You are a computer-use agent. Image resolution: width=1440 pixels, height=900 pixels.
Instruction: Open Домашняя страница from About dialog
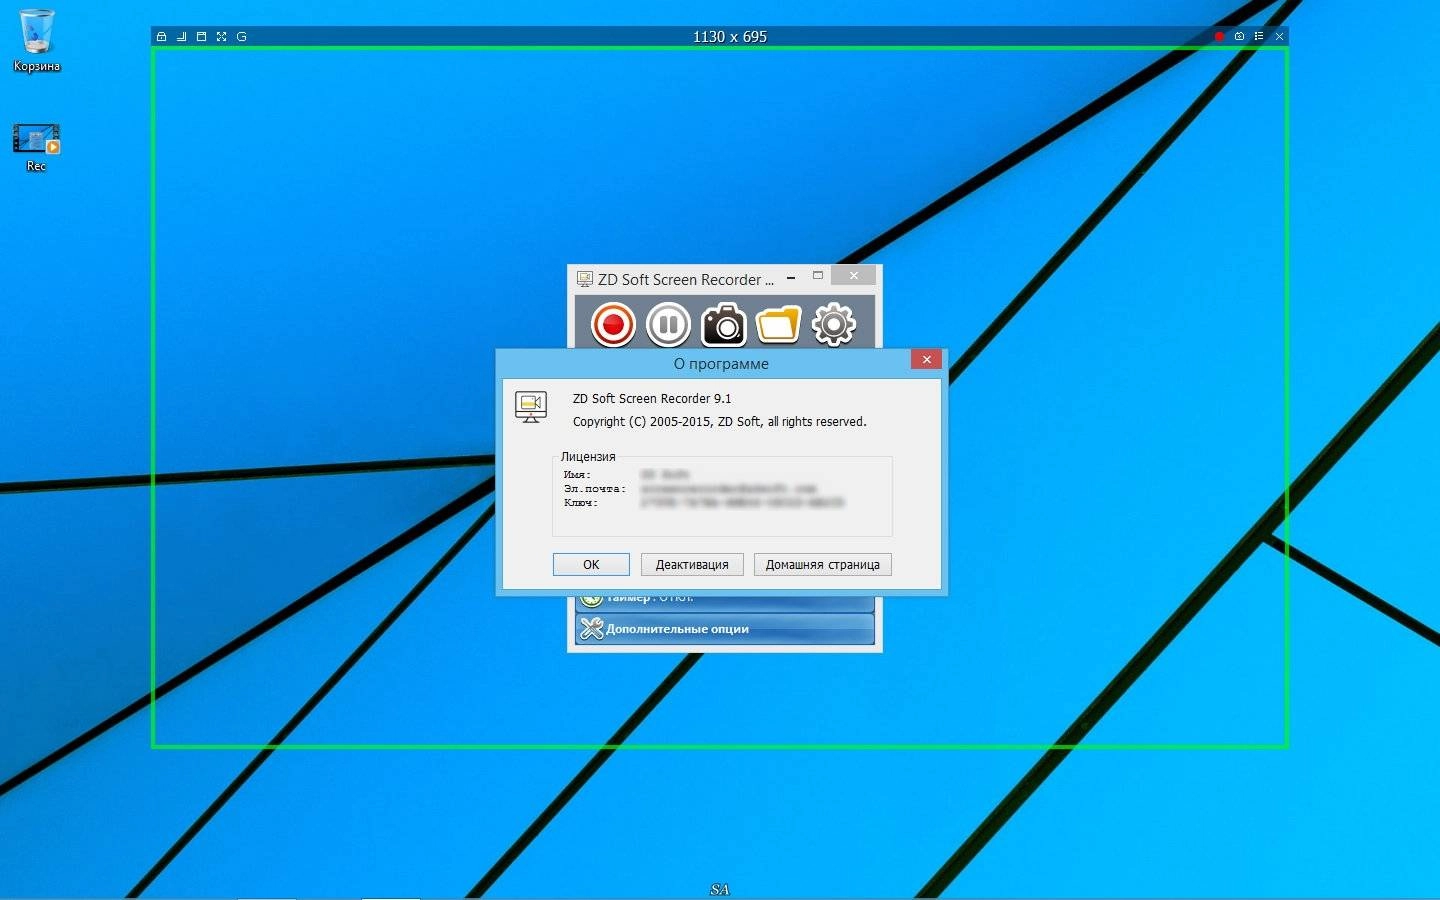pyautogui.click(x=822, y=564)
